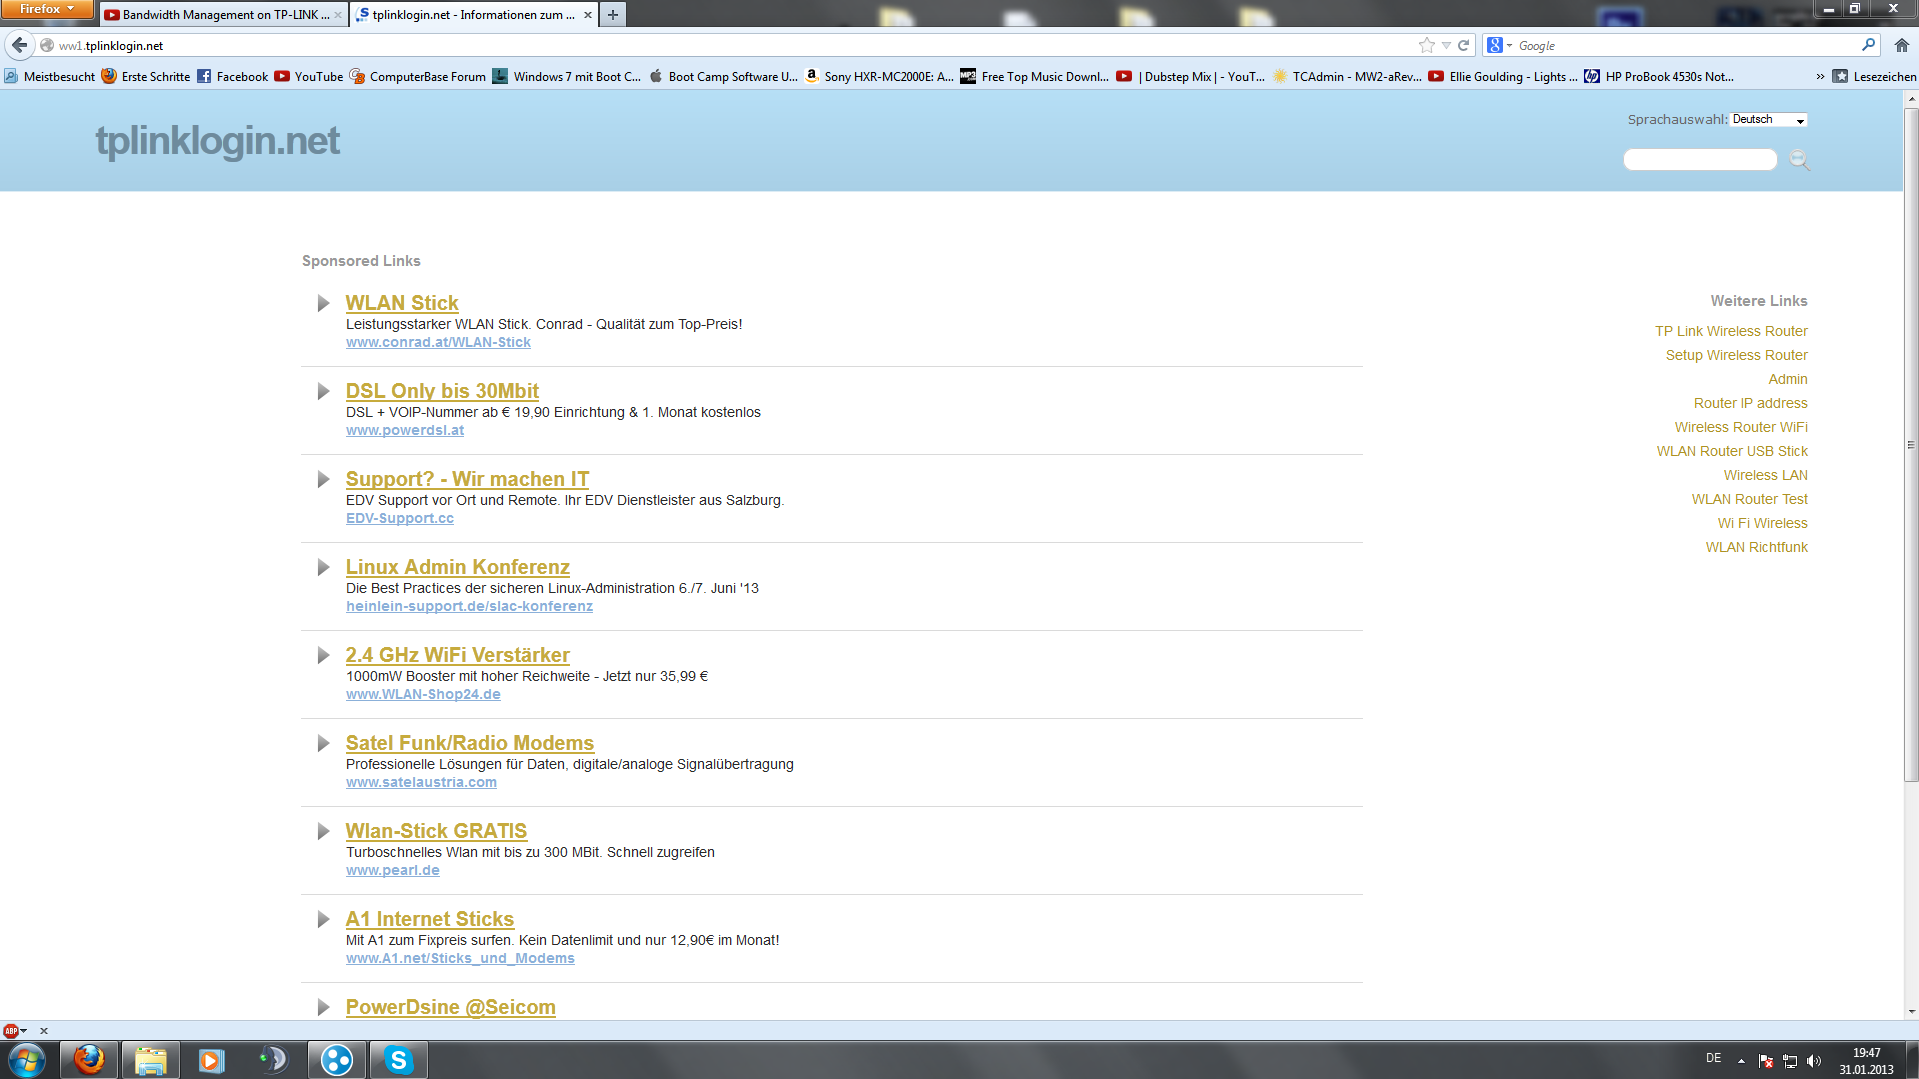Image resolution: width=1919 pixels, height=1079 pixels.
Task: Open the Router IP address link
Action: tap(1750, 403)
